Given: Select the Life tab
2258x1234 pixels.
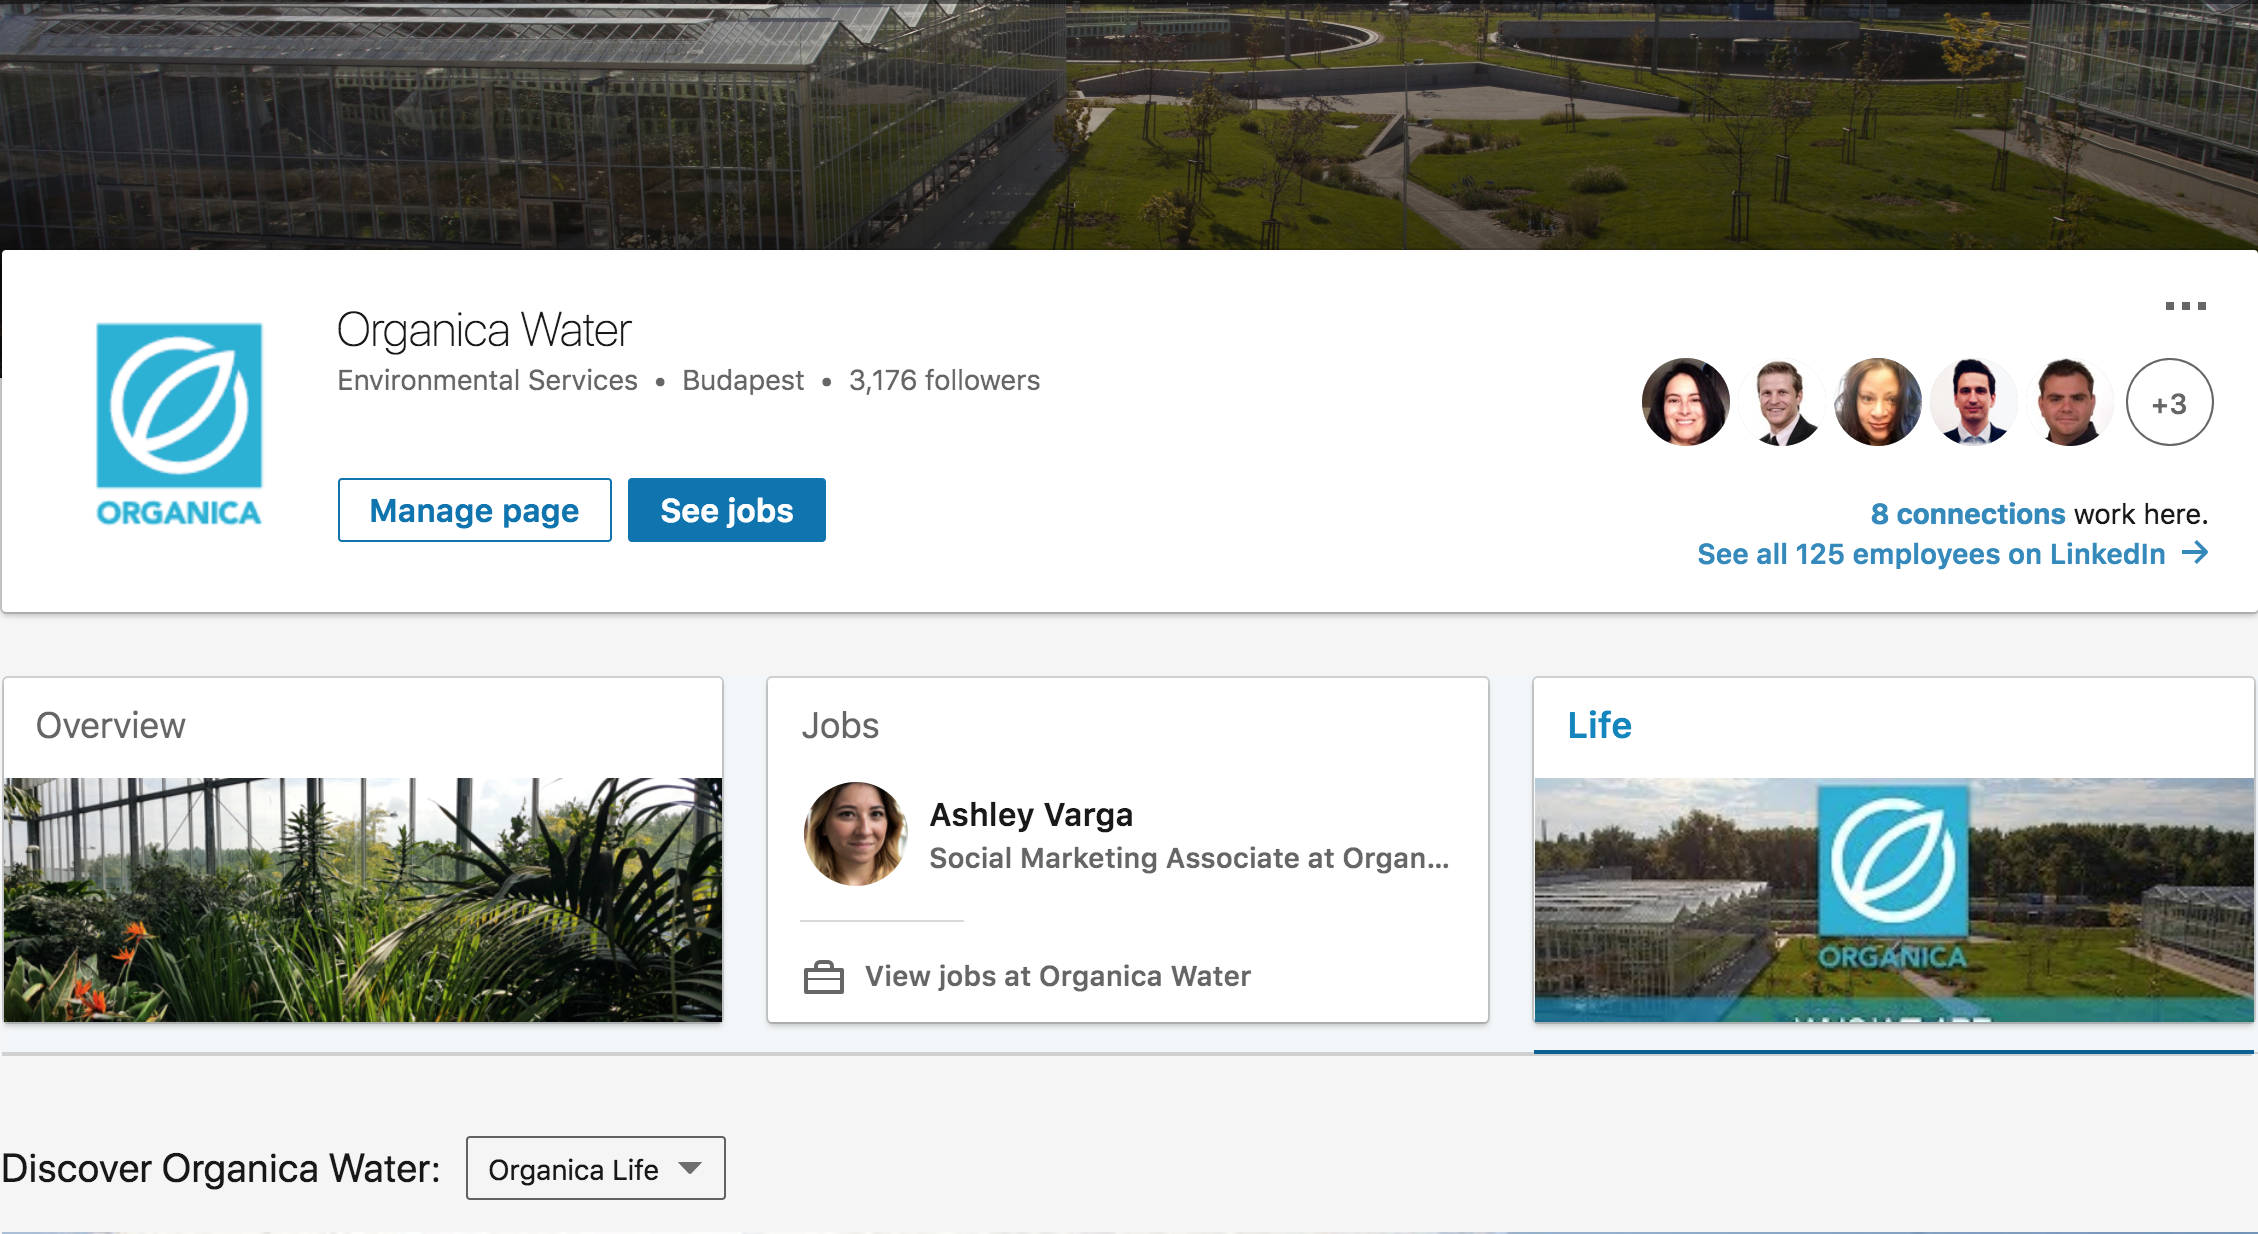Looking at the screenshot, I should [x=1894, y=850].
